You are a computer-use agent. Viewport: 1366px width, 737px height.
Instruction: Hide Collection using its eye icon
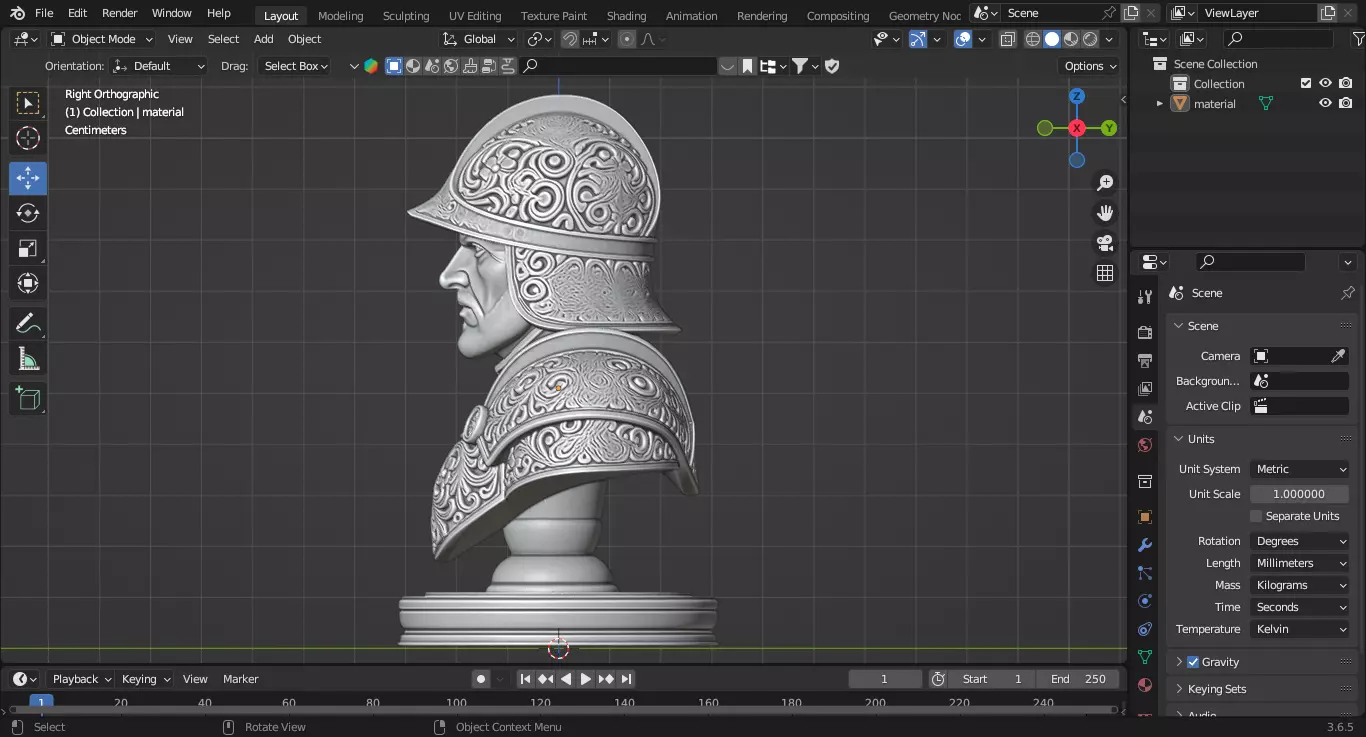(x=1325, y=83)
